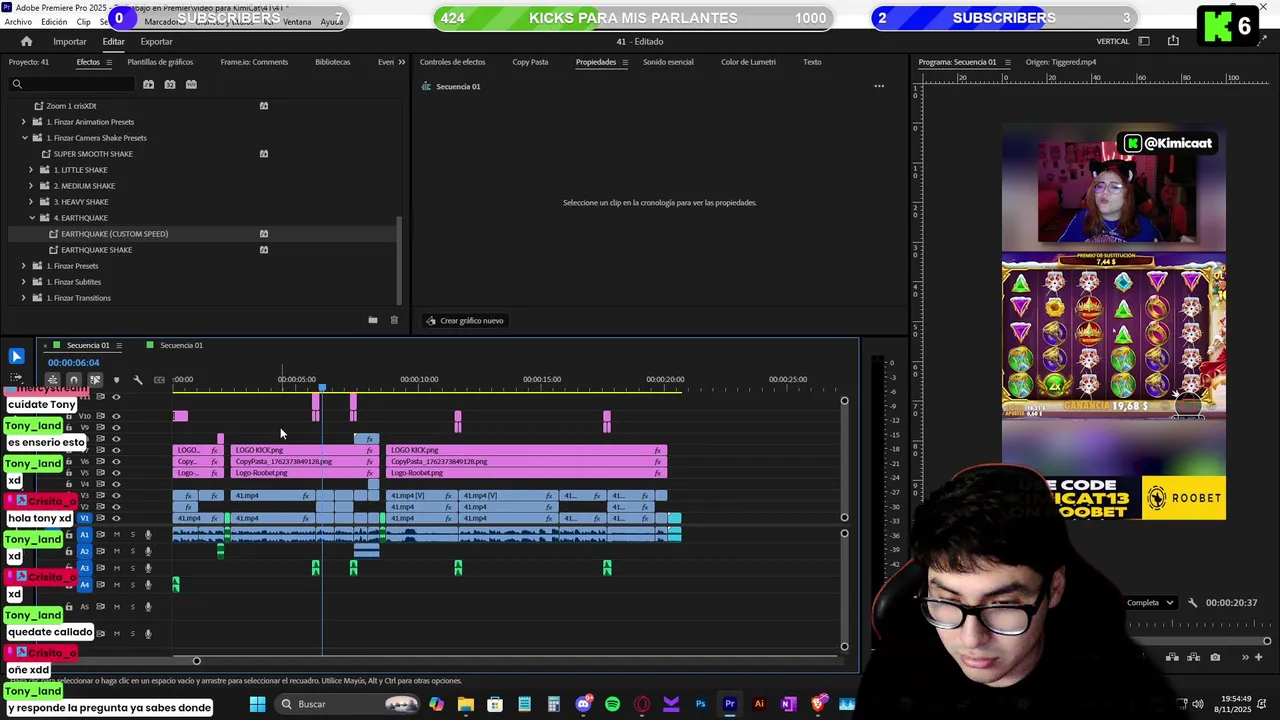Toggle lock on track V4
The image size is (1280, 720).
click(x=69, y=484)
